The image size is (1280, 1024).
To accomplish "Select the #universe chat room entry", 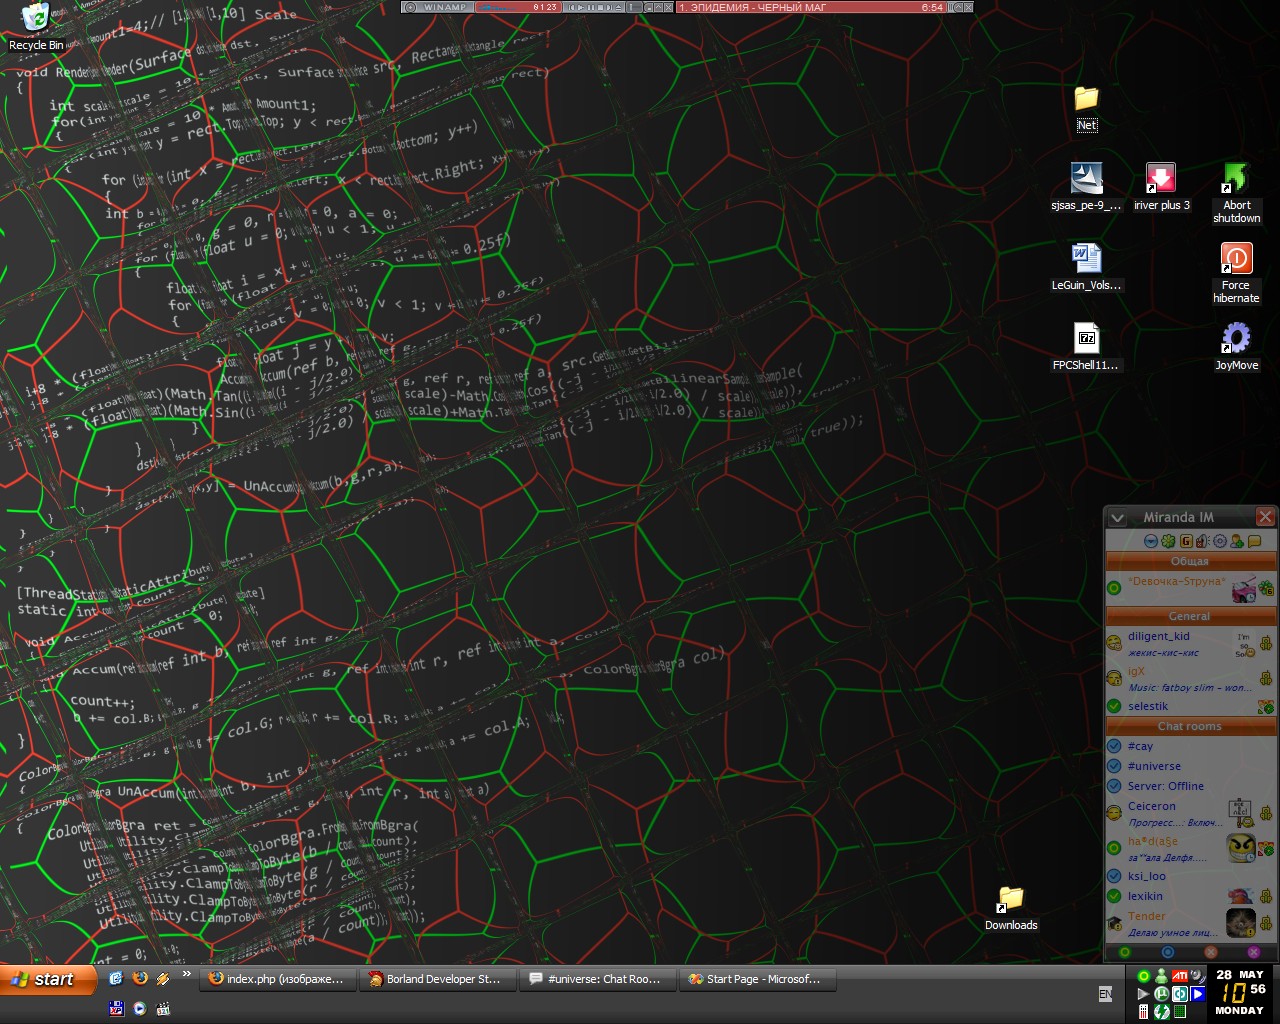I will click(1154, 766).
